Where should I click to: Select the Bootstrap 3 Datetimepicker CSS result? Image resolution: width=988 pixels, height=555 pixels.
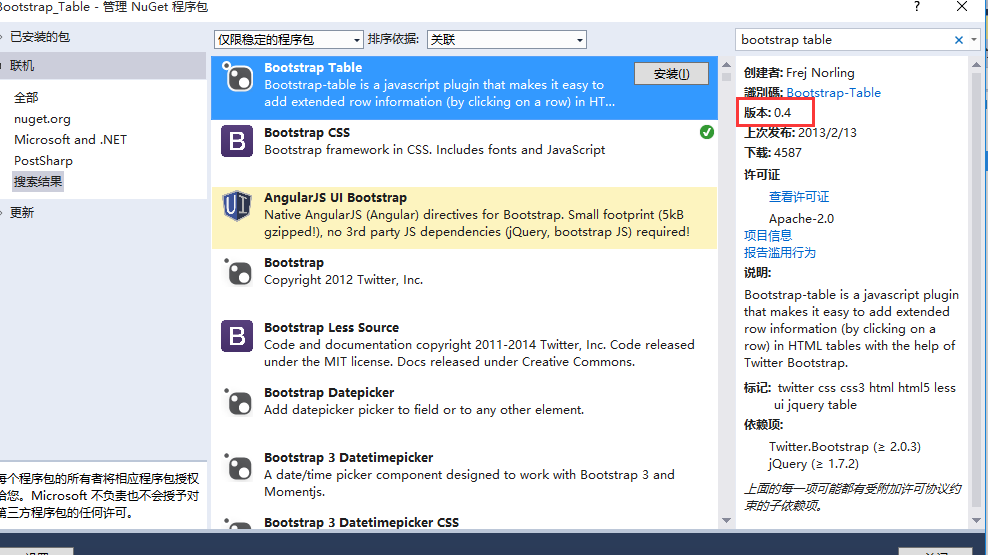coord(361,522)
